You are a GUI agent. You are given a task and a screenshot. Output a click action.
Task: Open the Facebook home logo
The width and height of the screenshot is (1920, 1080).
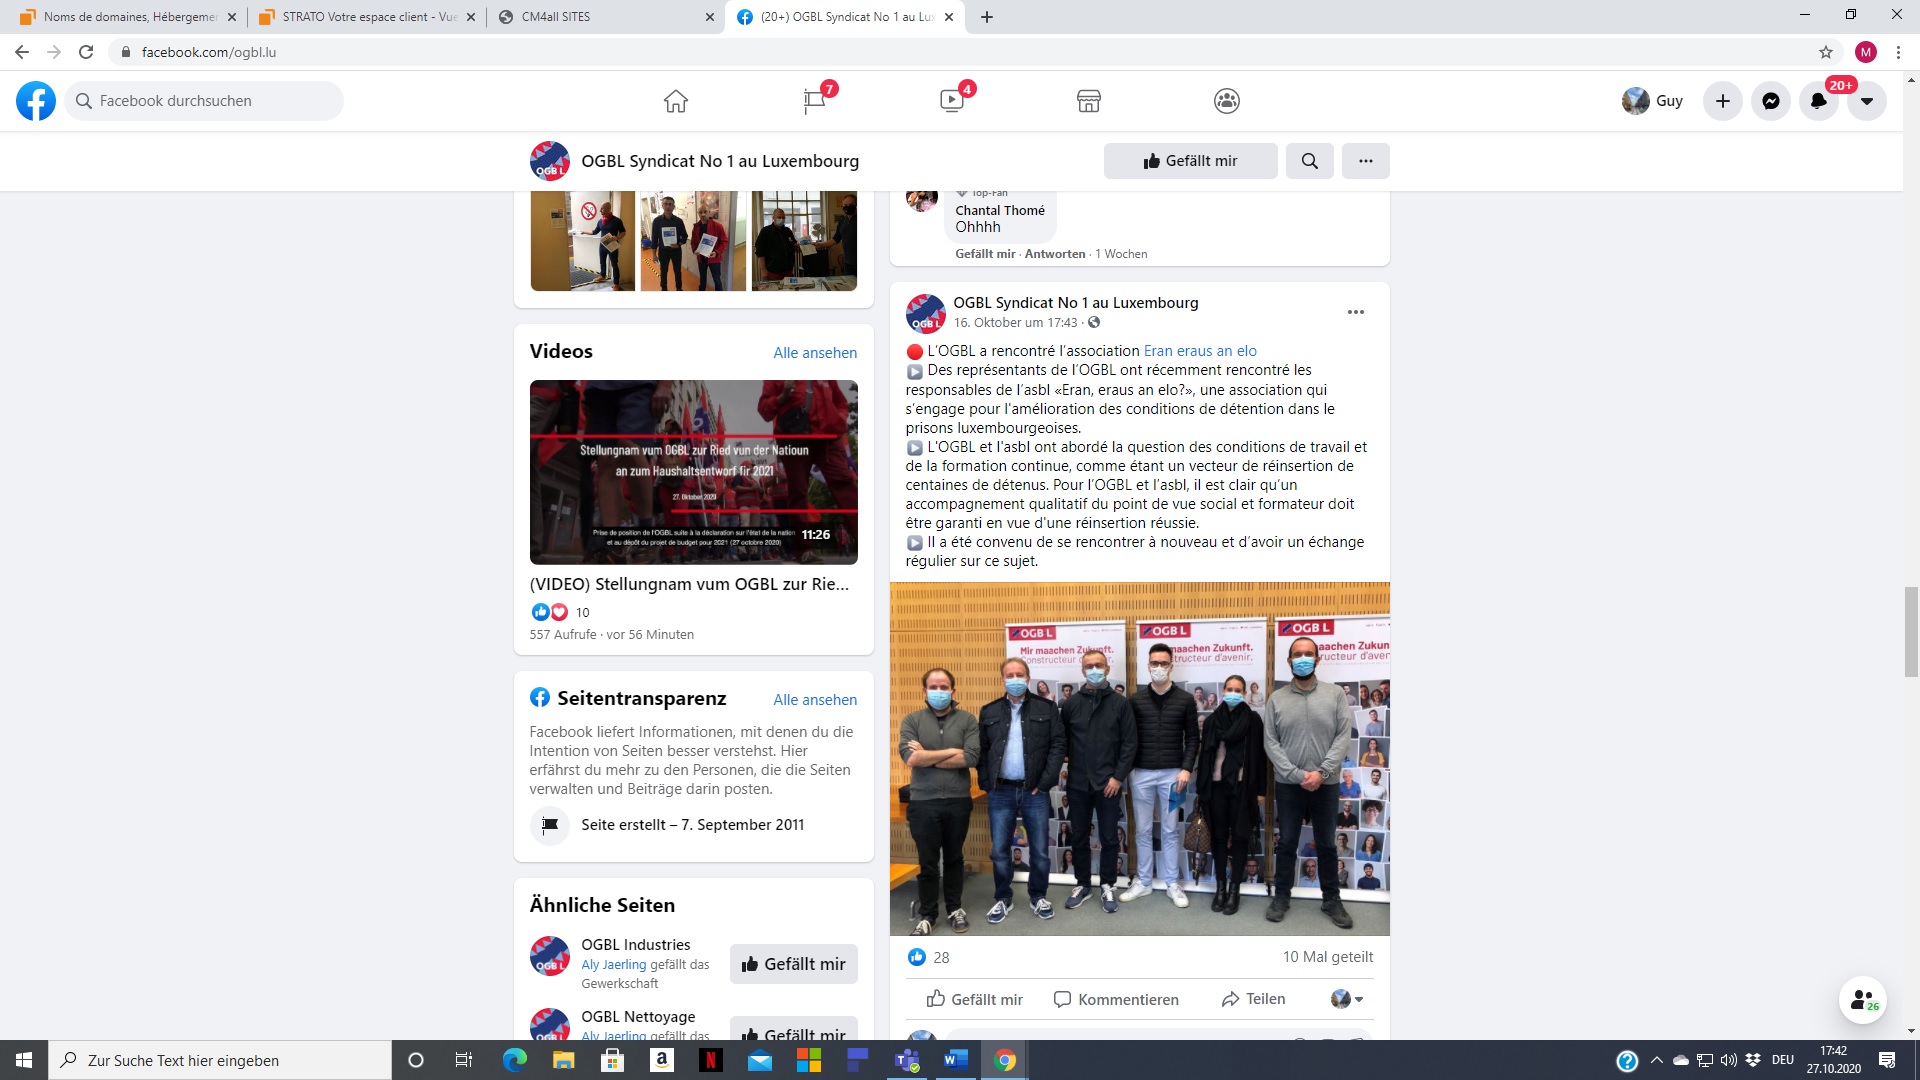coord(36,101)
